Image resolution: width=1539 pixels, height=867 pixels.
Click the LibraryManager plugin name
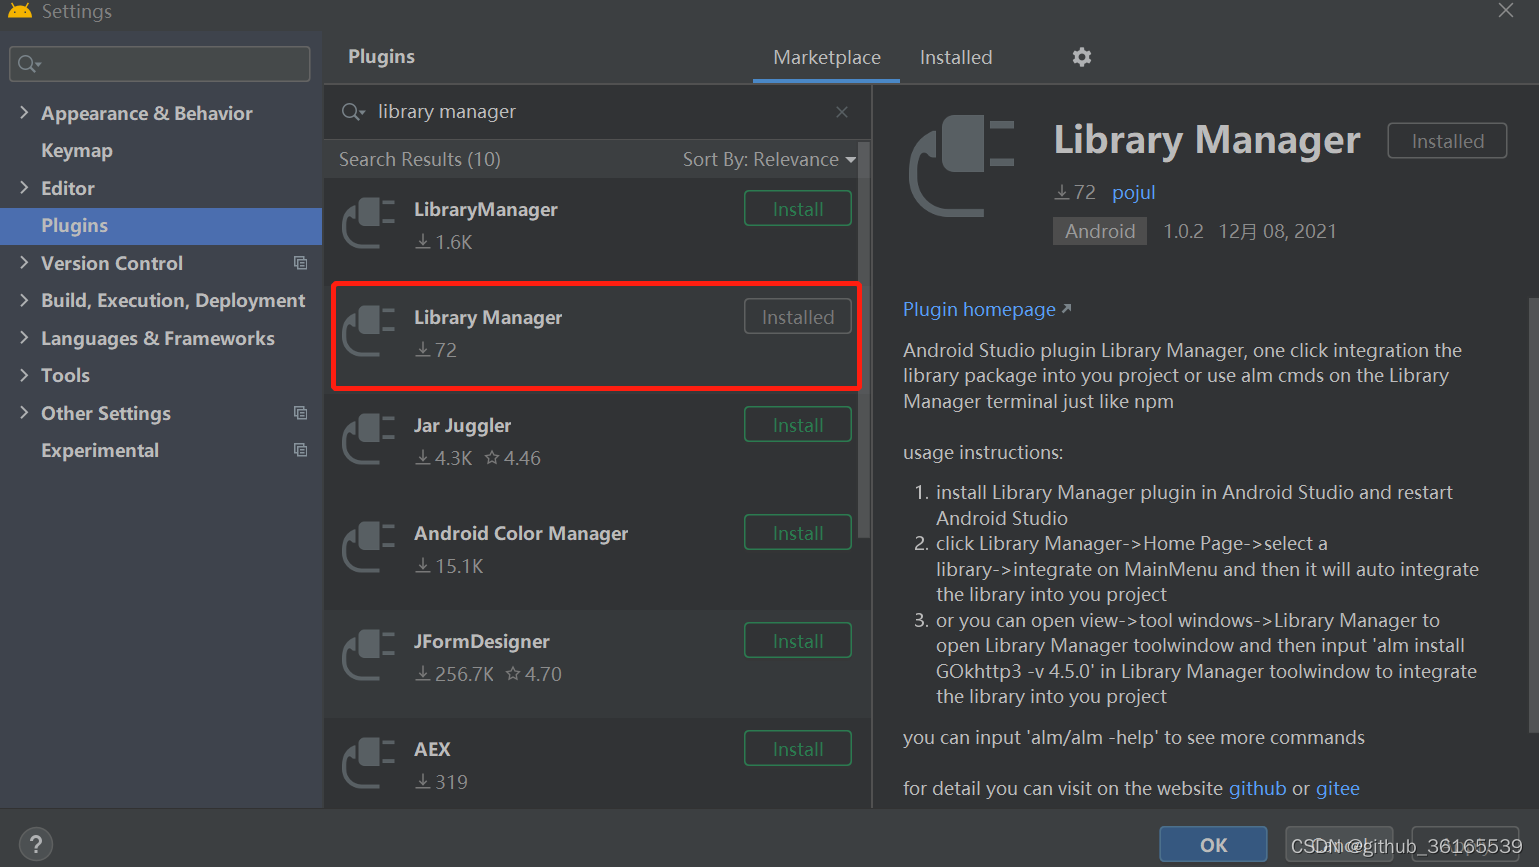point(486,209)
